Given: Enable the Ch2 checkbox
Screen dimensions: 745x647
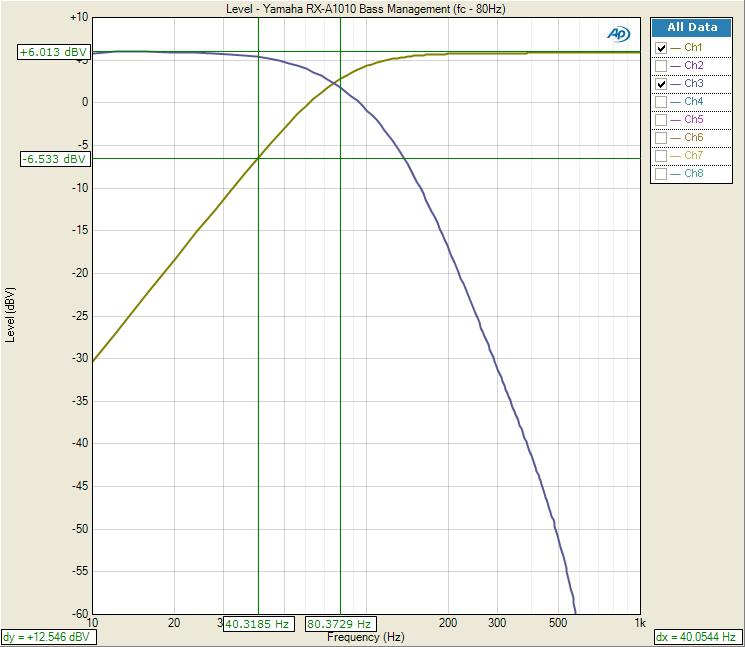Looking at the screenshot, I should 661,66.
